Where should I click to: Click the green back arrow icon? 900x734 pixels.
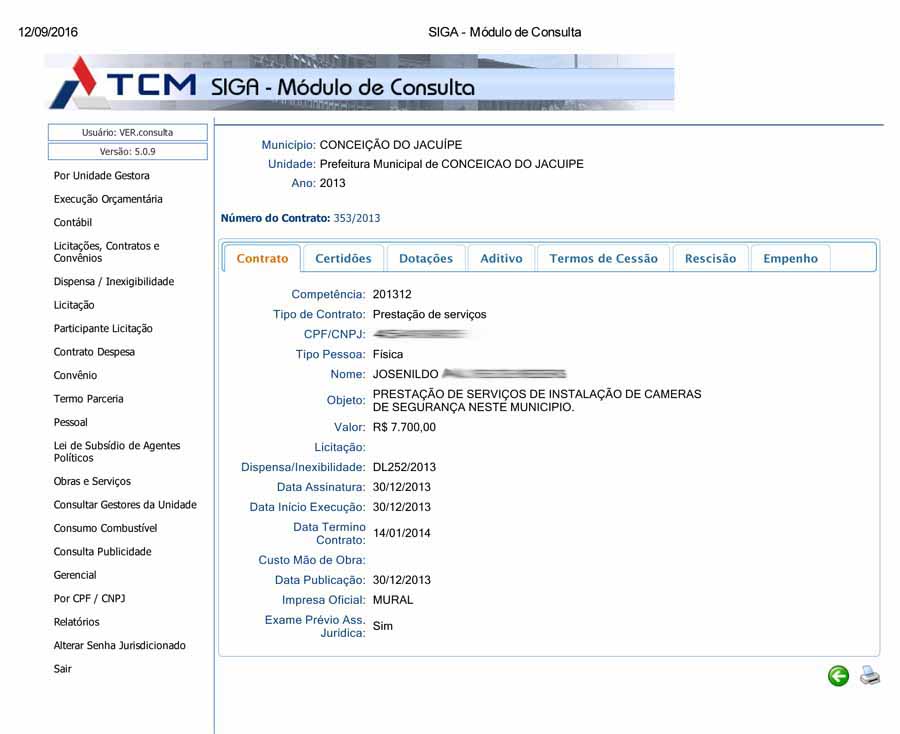(838, 677)
